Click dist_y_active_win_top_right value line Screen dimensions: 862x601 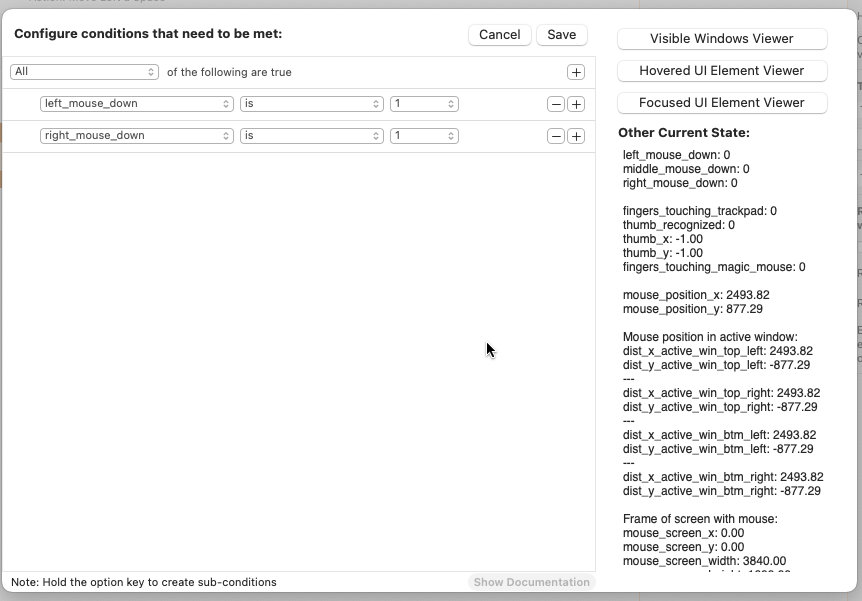[720, 407]
